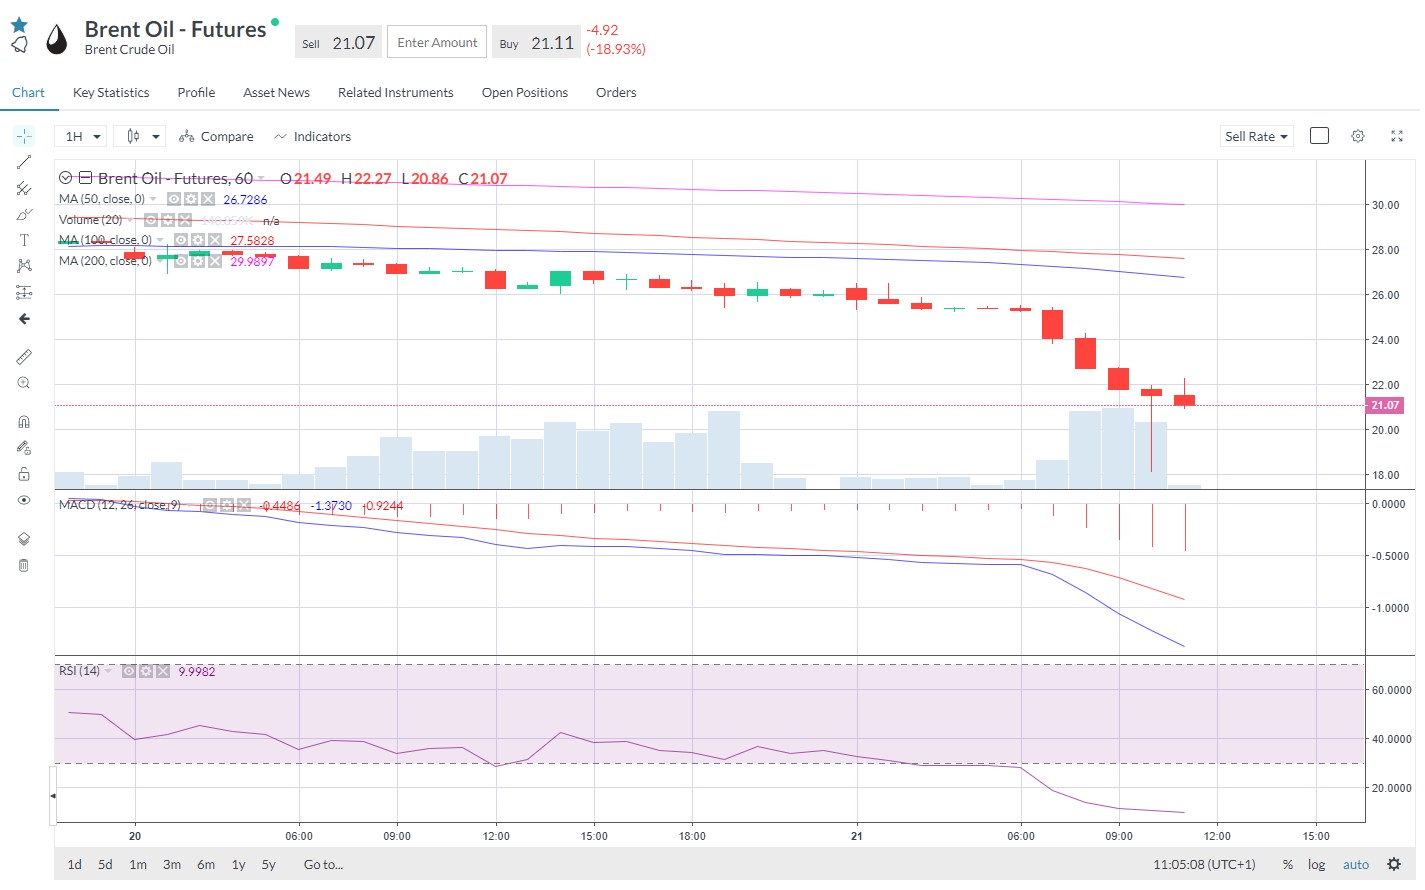
Task: Toggle the eye icon to hide all drawings
Action: click(24, 500)
